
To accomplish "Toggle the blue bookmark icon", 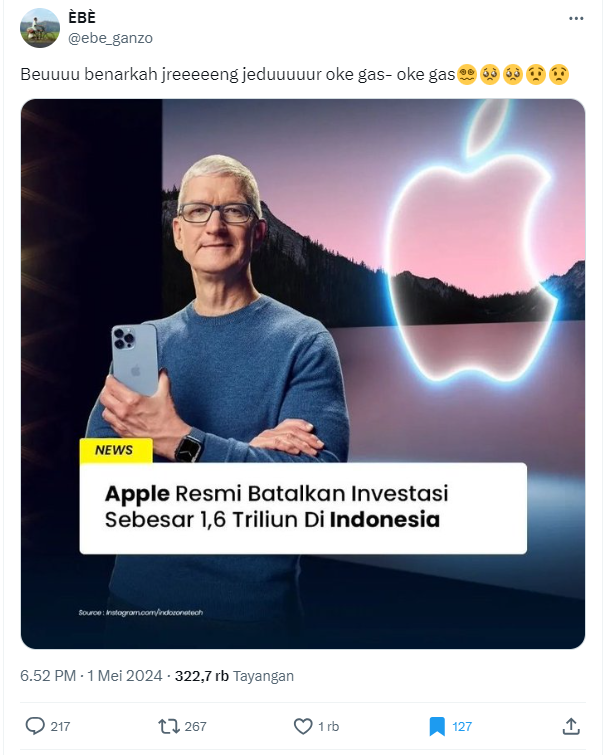I will pos(437,726).
